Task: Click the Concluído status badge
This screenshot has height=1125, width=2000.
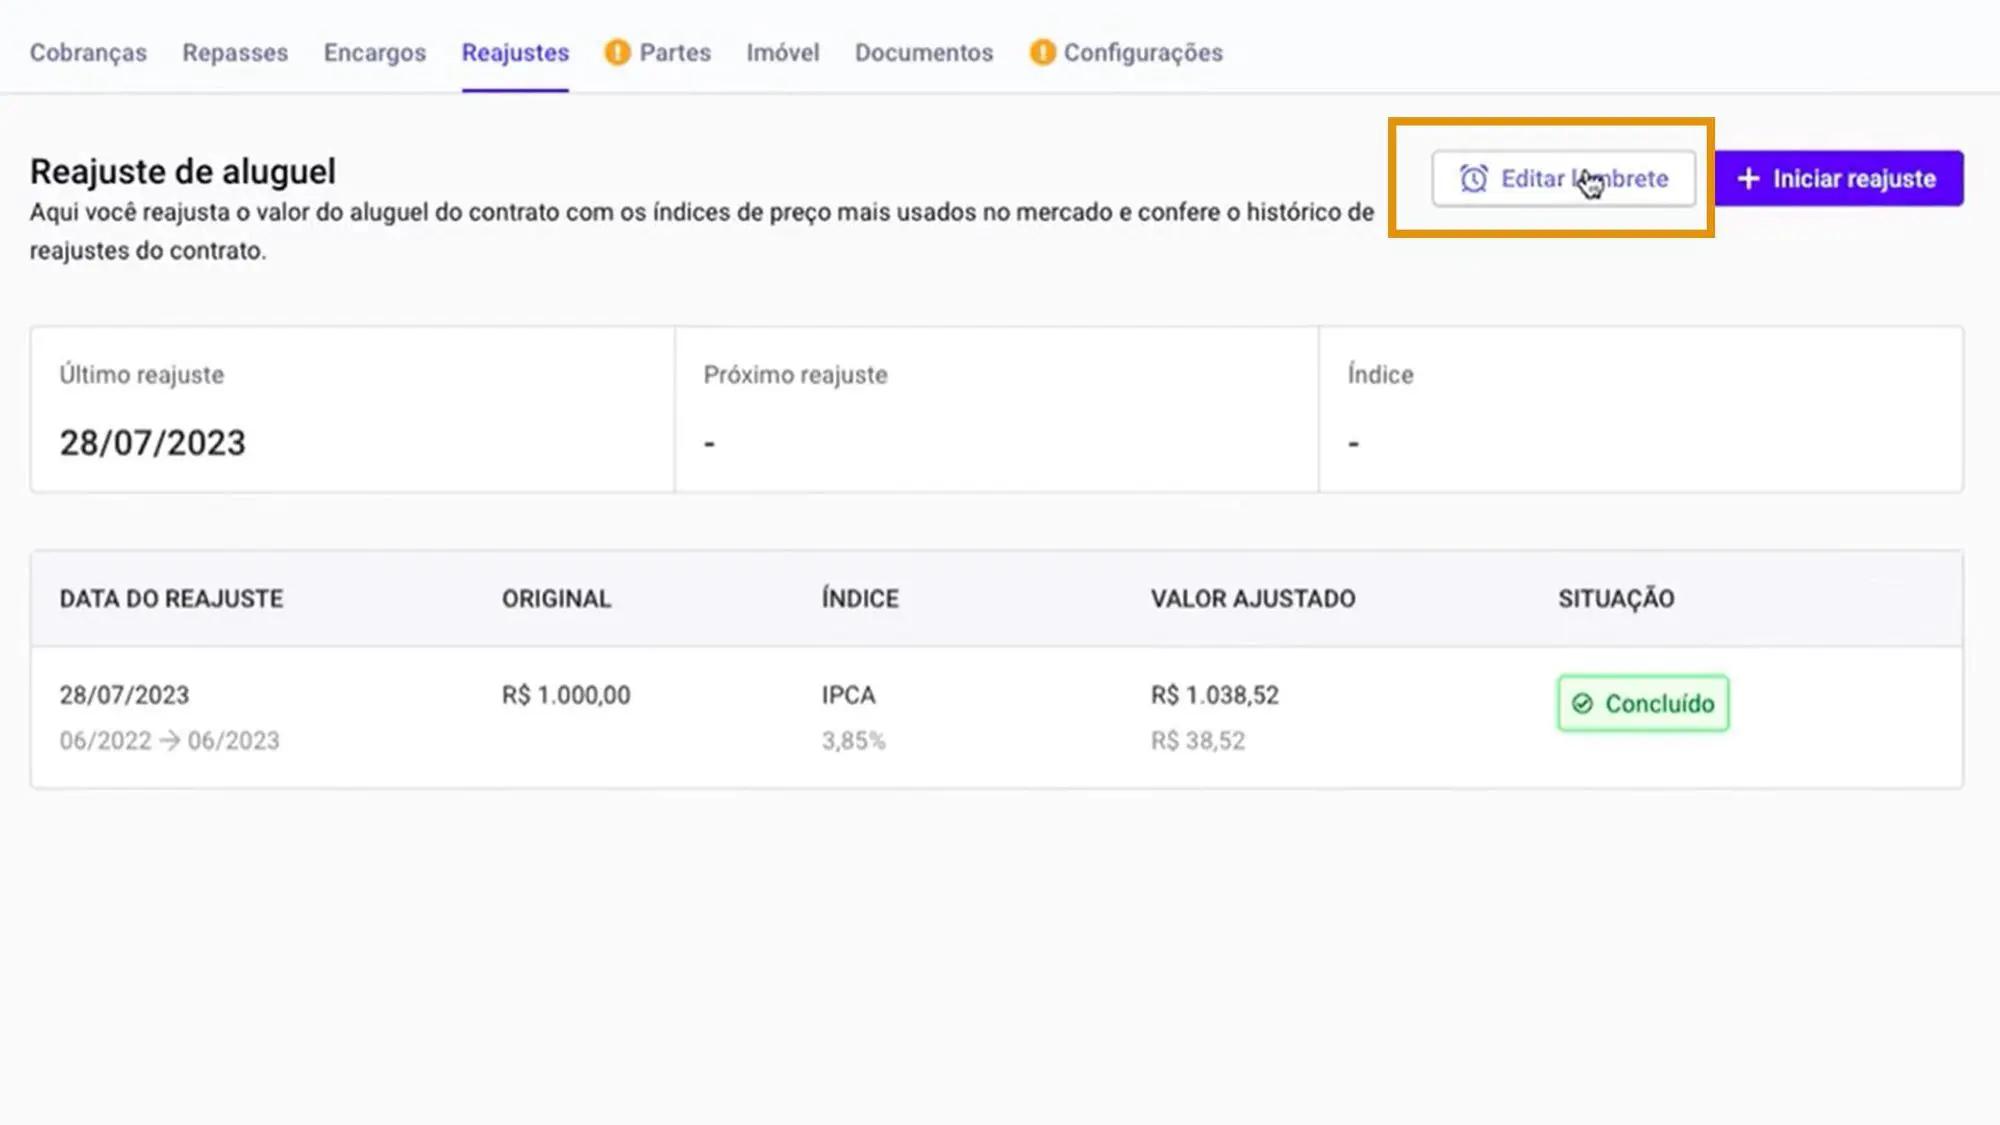Action: [1642, 703]
